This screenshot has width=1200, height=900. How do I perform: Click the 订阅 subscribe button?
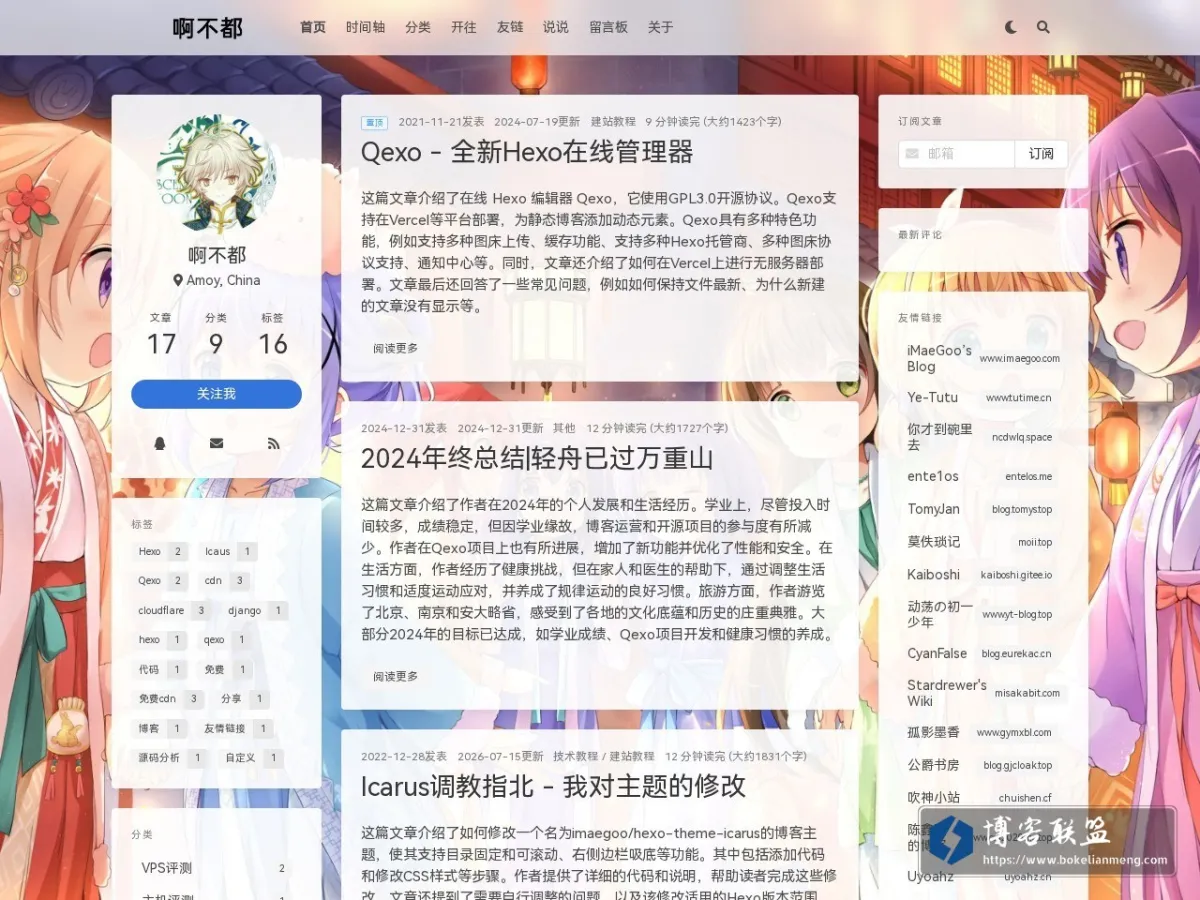tap(1041, 154)
